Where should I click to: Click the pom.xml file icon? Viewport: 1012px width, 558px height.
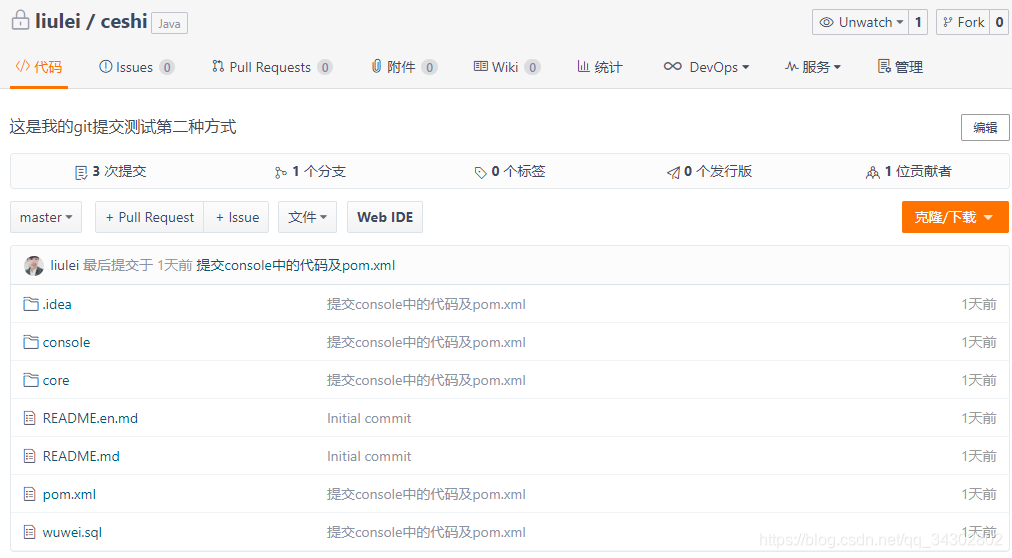pos(29,494)
